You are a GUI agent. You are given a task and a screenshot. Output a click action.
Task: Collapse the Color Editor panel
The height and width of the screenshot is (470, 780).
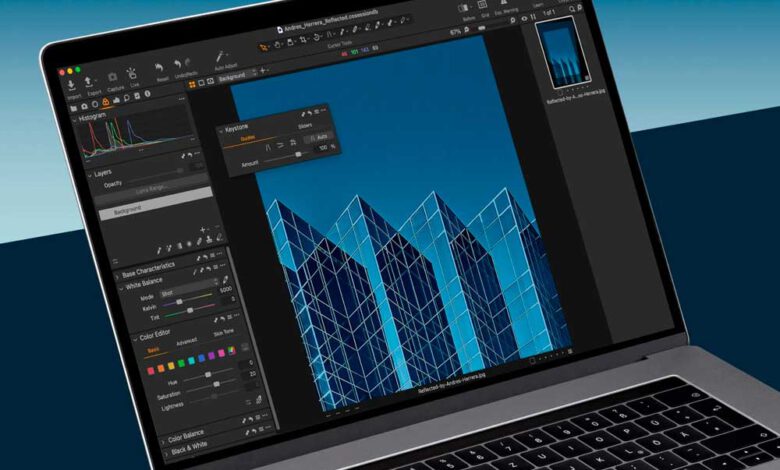135,339
